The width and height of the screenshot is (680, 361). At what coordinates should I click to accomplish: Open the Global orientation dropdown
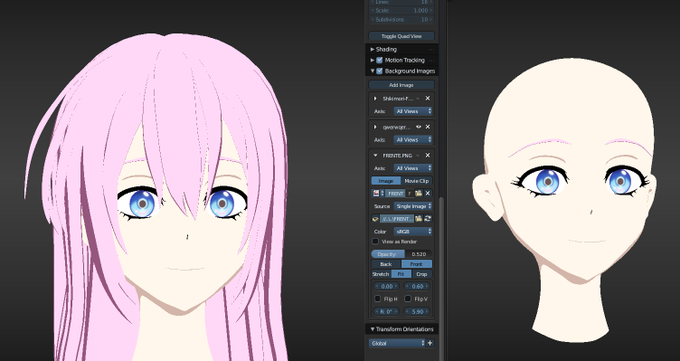coord(398,343)
